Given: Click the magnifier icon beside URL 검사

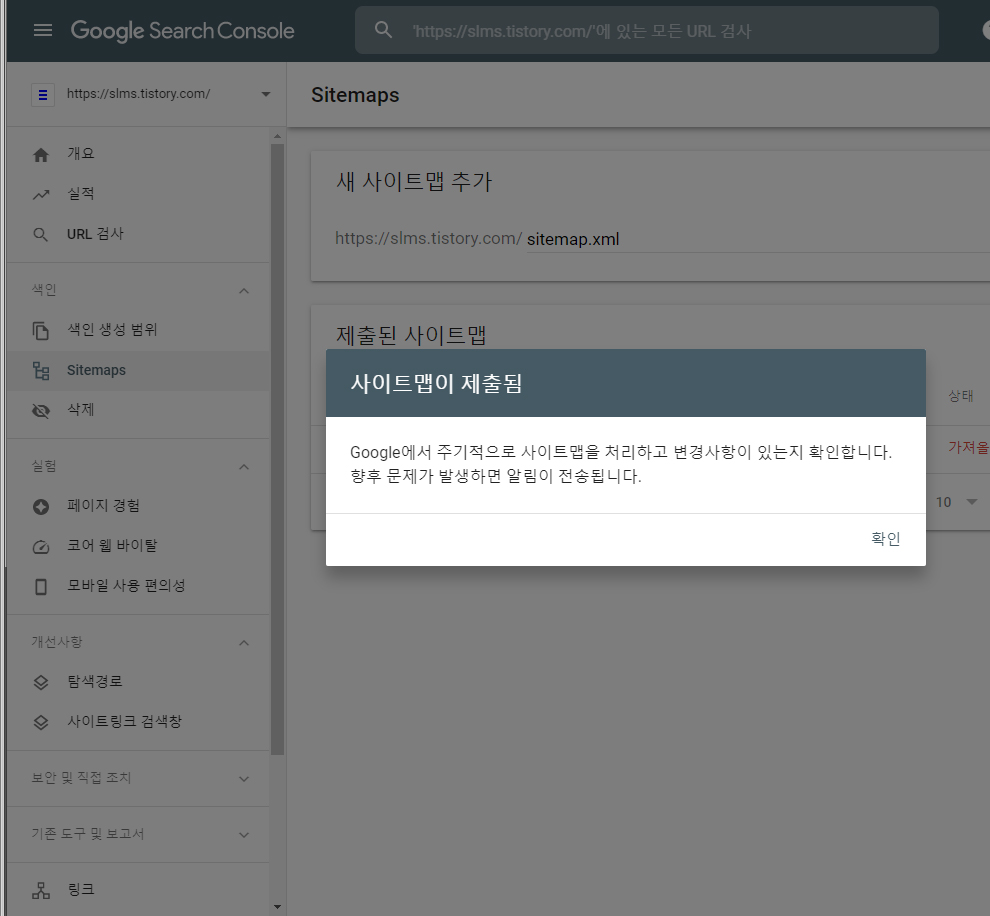Looking at the screenshot, I should point(40,235).
